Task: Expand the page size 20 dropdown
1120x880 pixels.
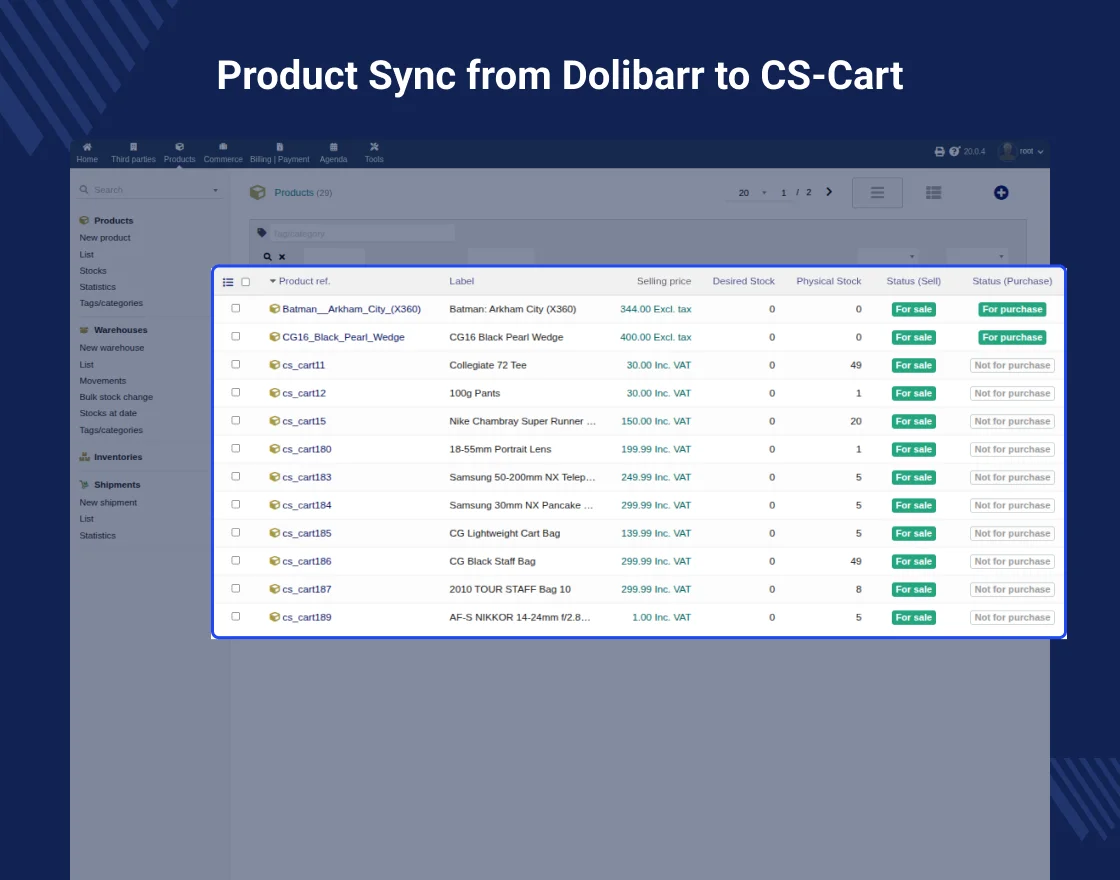Action: (x=750, y=193)
